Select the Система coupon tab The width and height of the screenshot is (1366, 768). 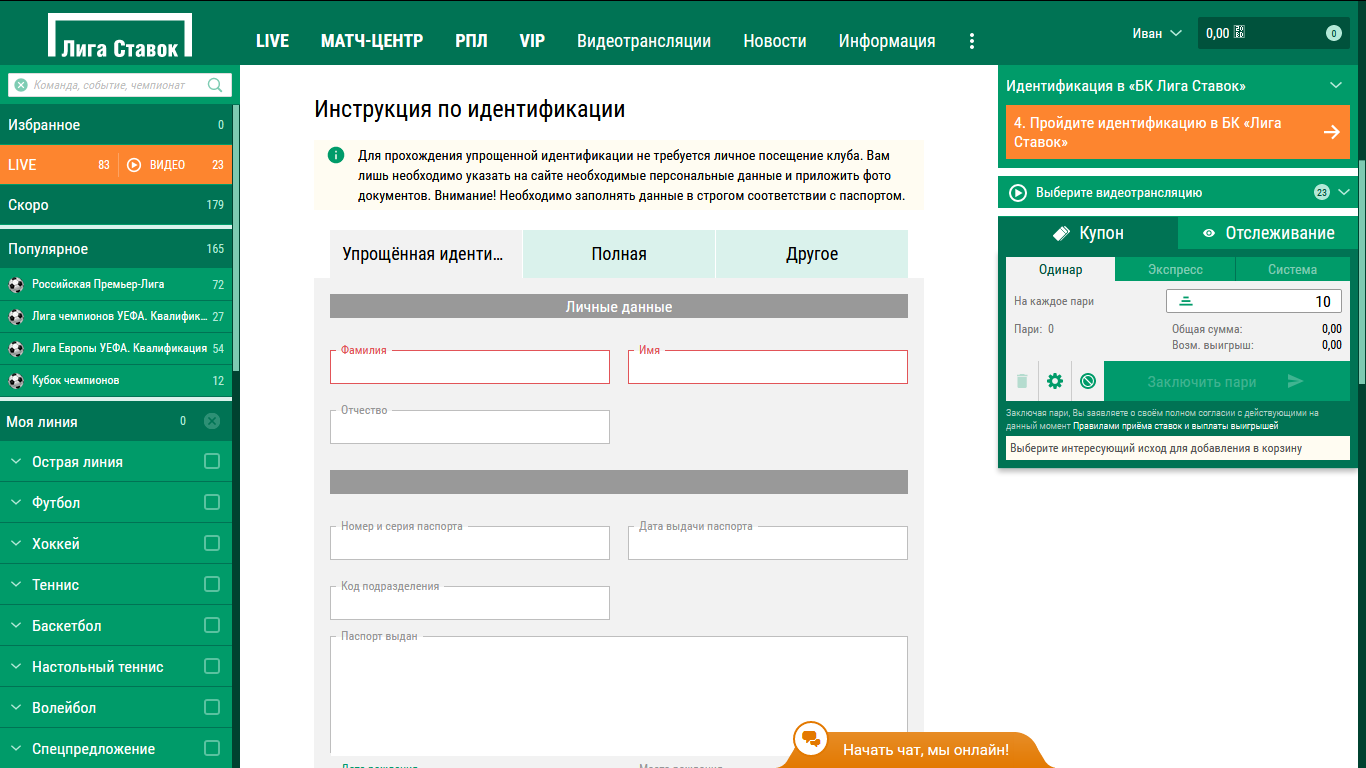pos(1292,270)
